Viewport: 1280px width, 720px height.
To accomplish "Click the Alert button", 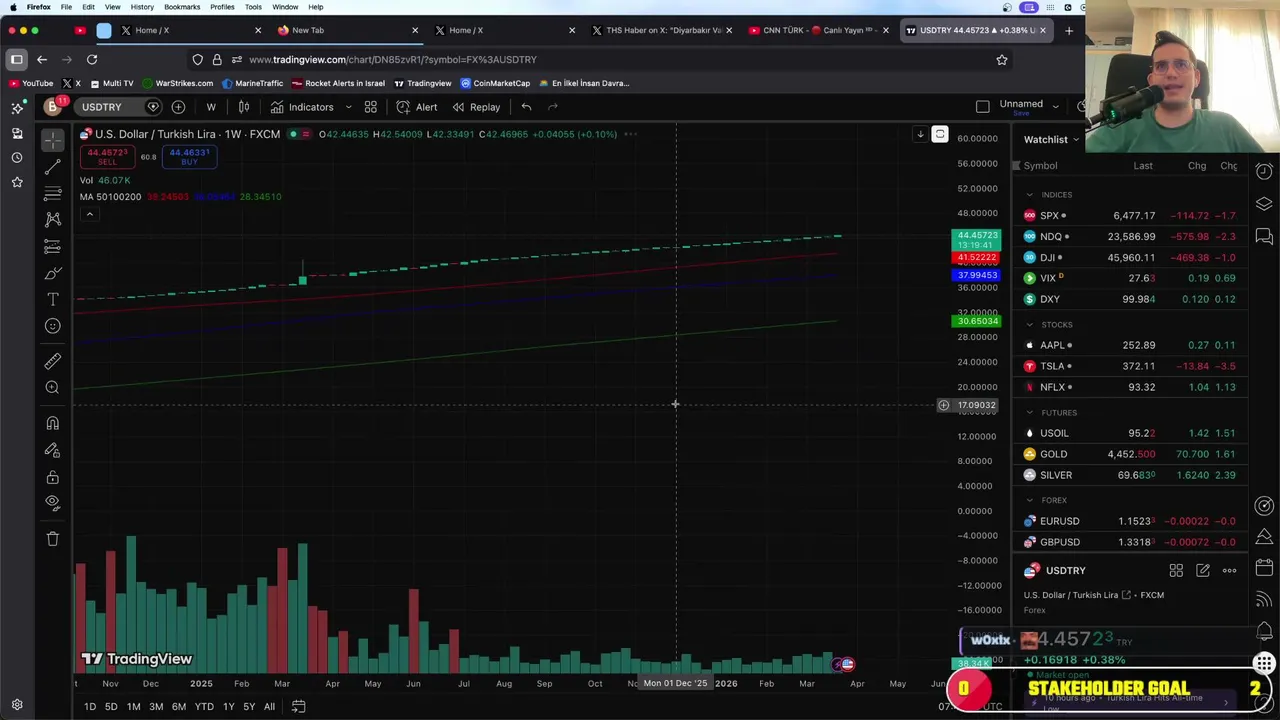I will (417, 107).
